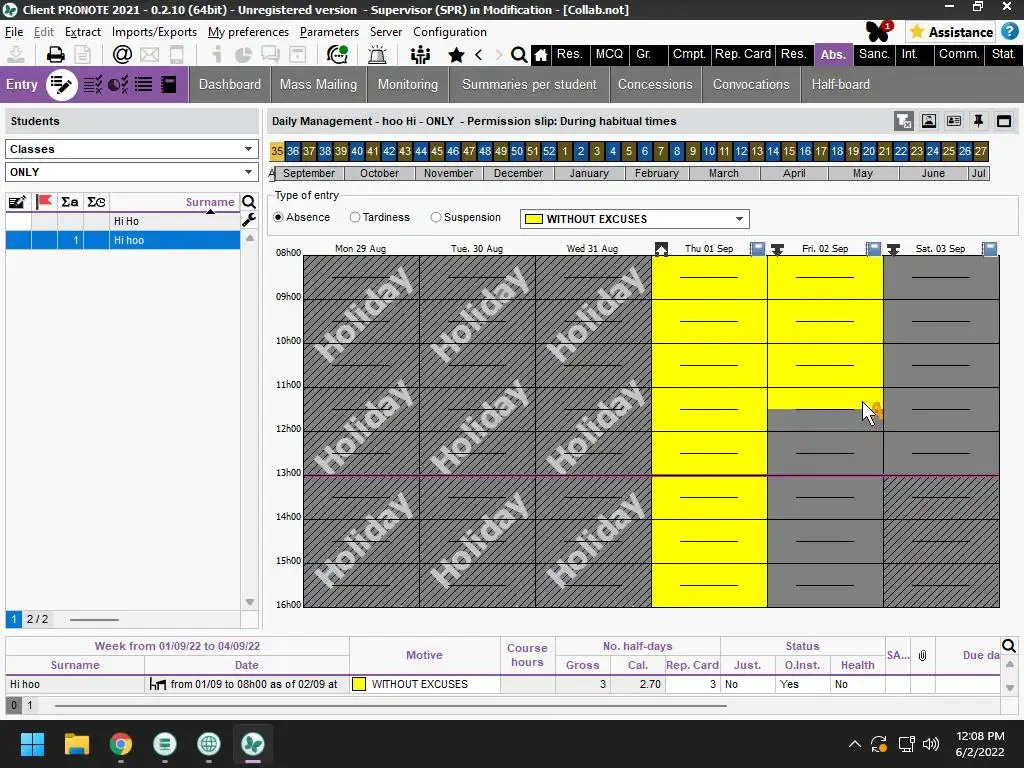Open the Parameters menu
The height and width of the screenshot is (768, 1024).
pos(329,31)
